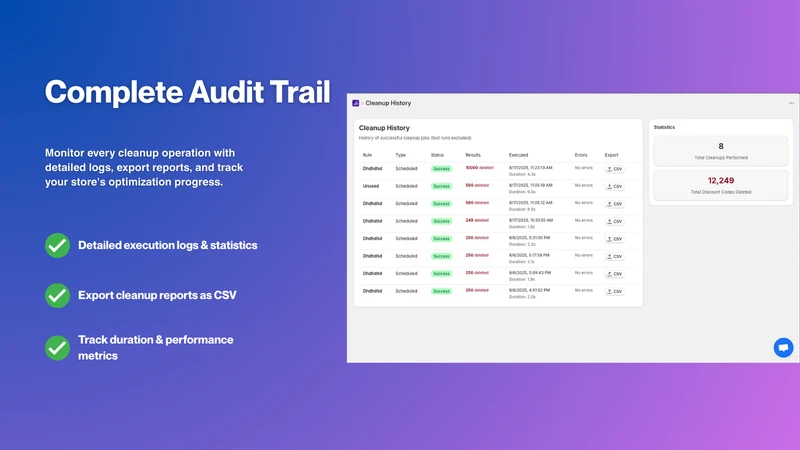The height and width of the screenshot is (450, 800).
Task: Click the Cleanup History card heading
Action: click(384, 128)
